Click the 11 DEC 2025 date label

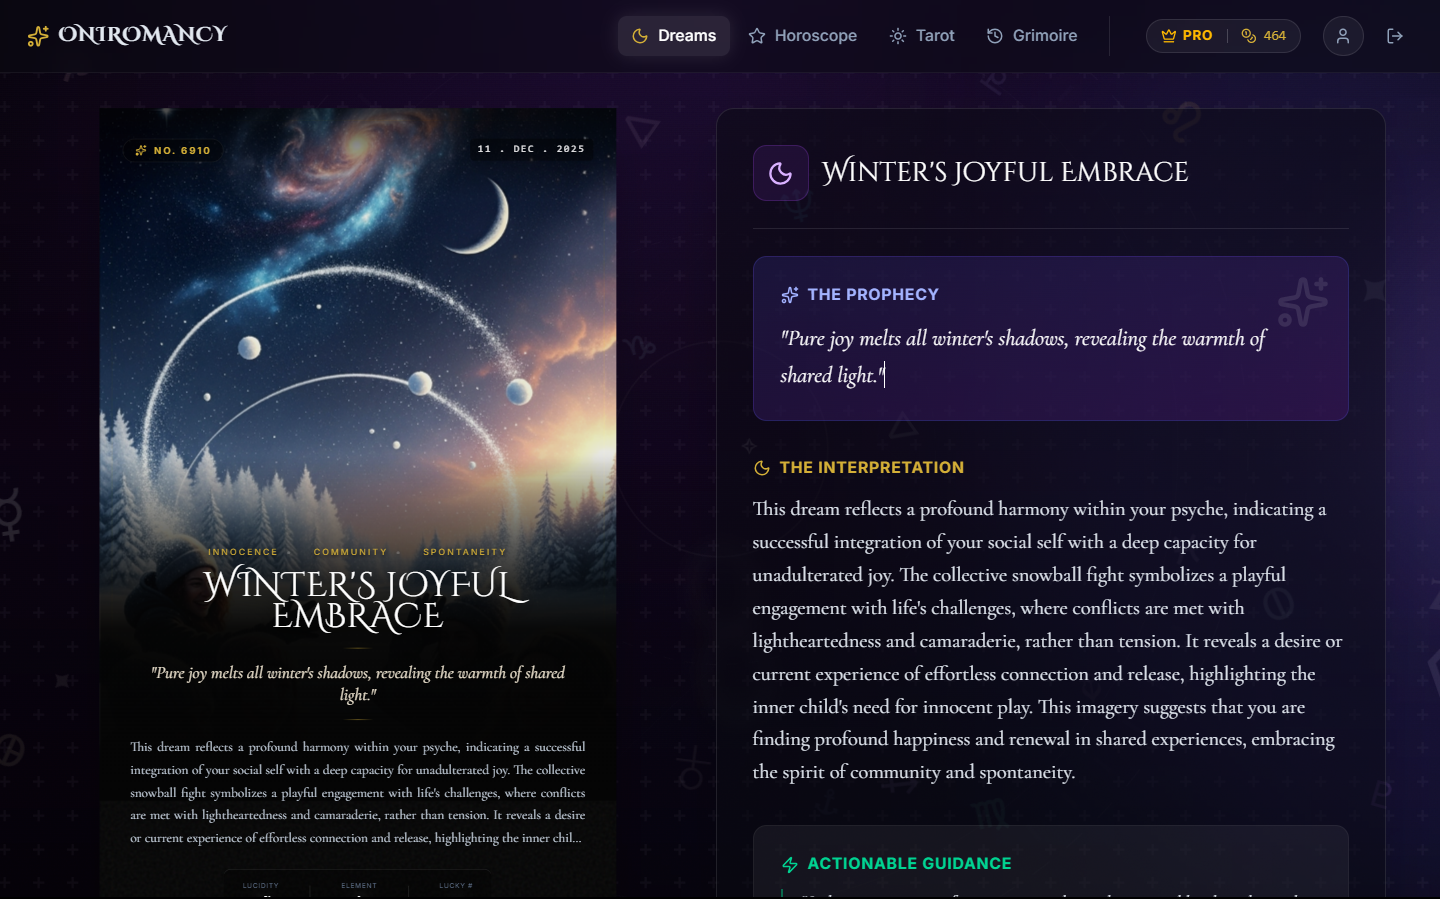[x=531, y=149]
